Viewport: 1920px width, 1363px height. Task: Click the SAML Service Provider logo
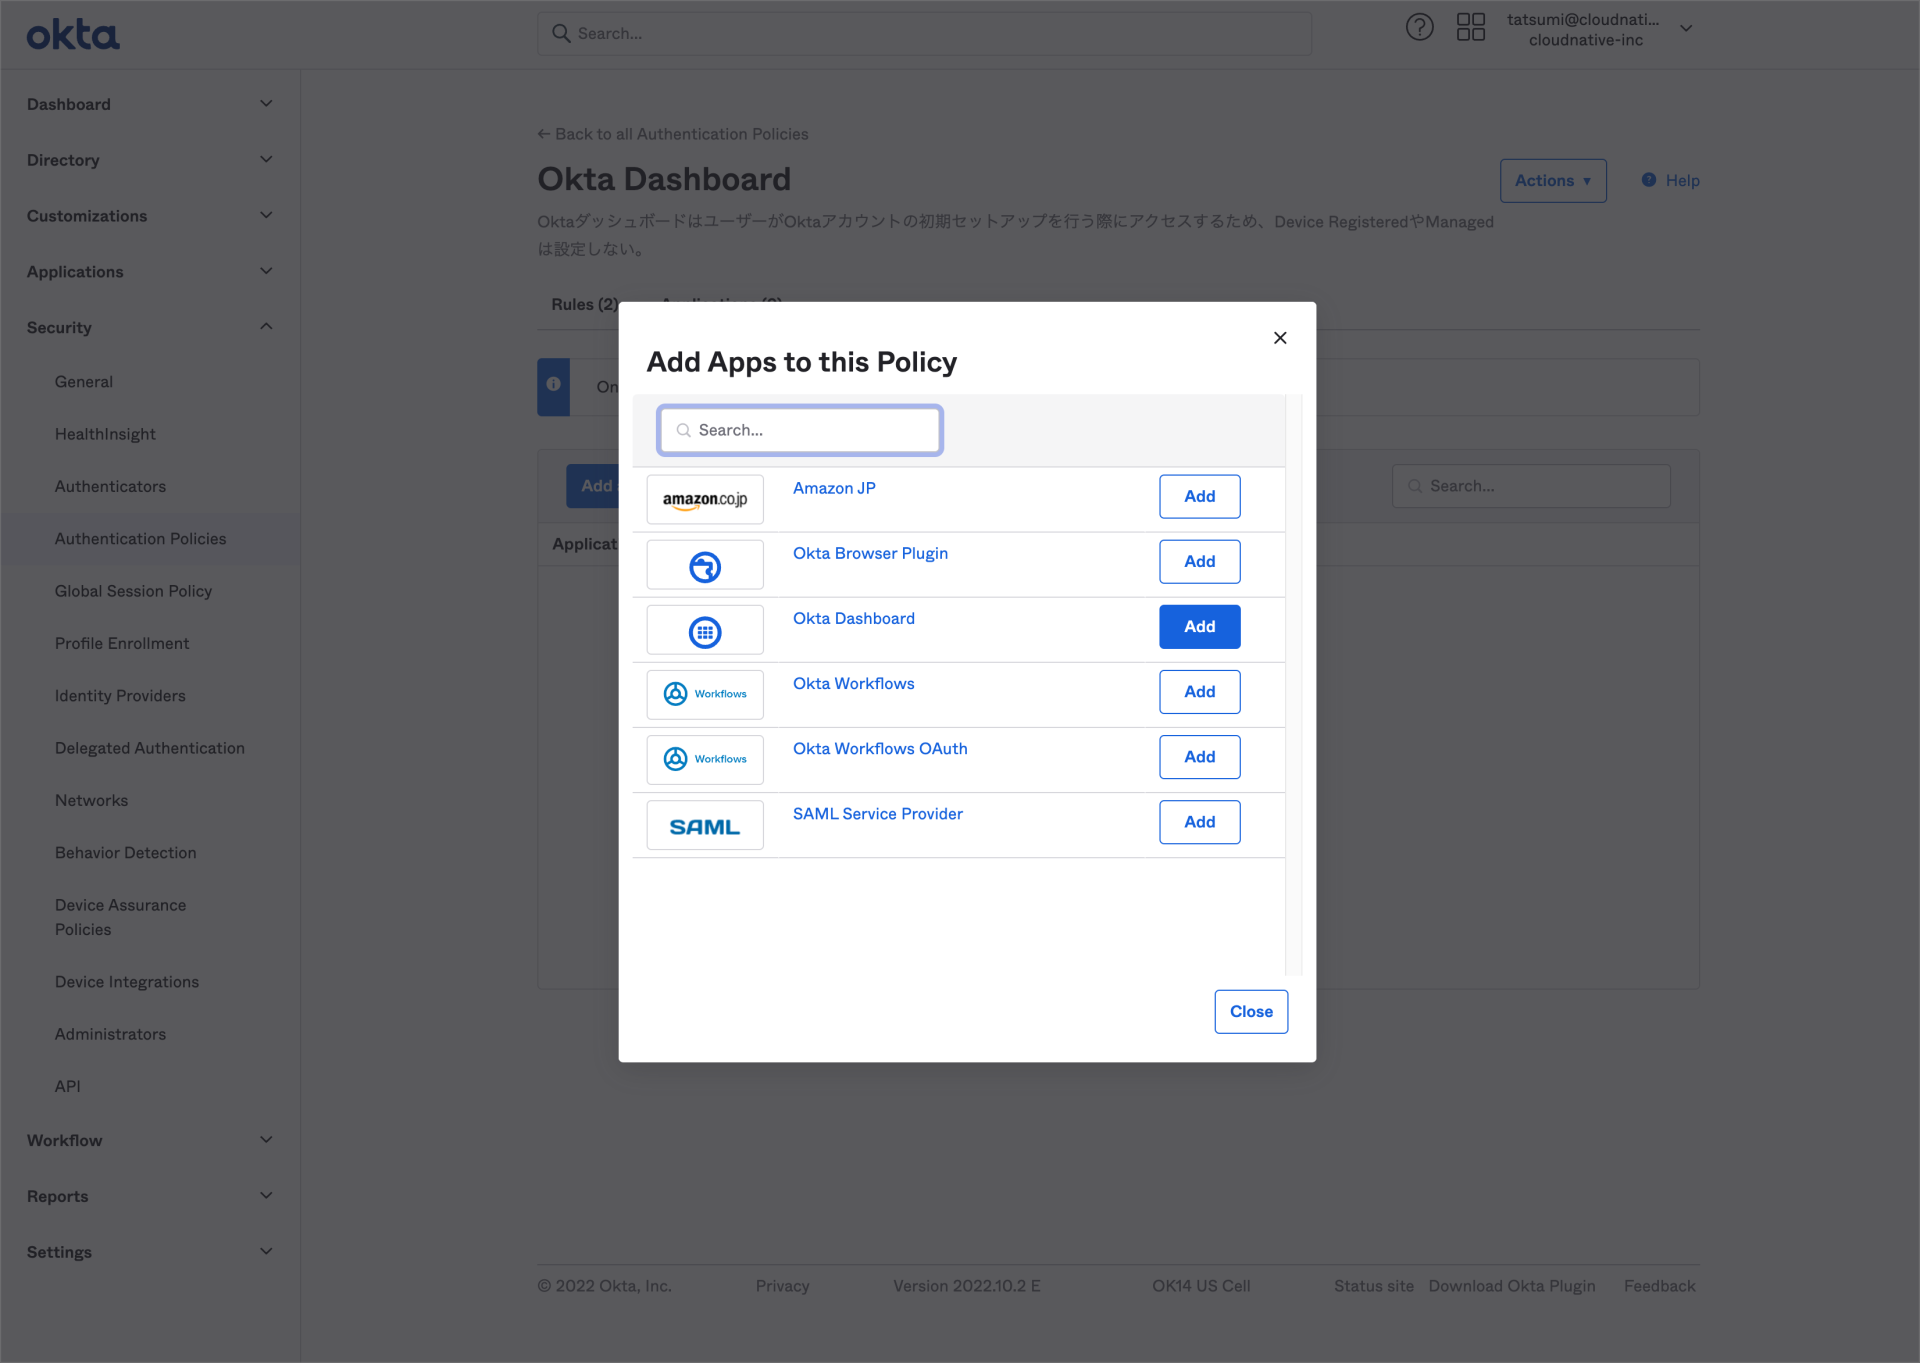[704, 824]
